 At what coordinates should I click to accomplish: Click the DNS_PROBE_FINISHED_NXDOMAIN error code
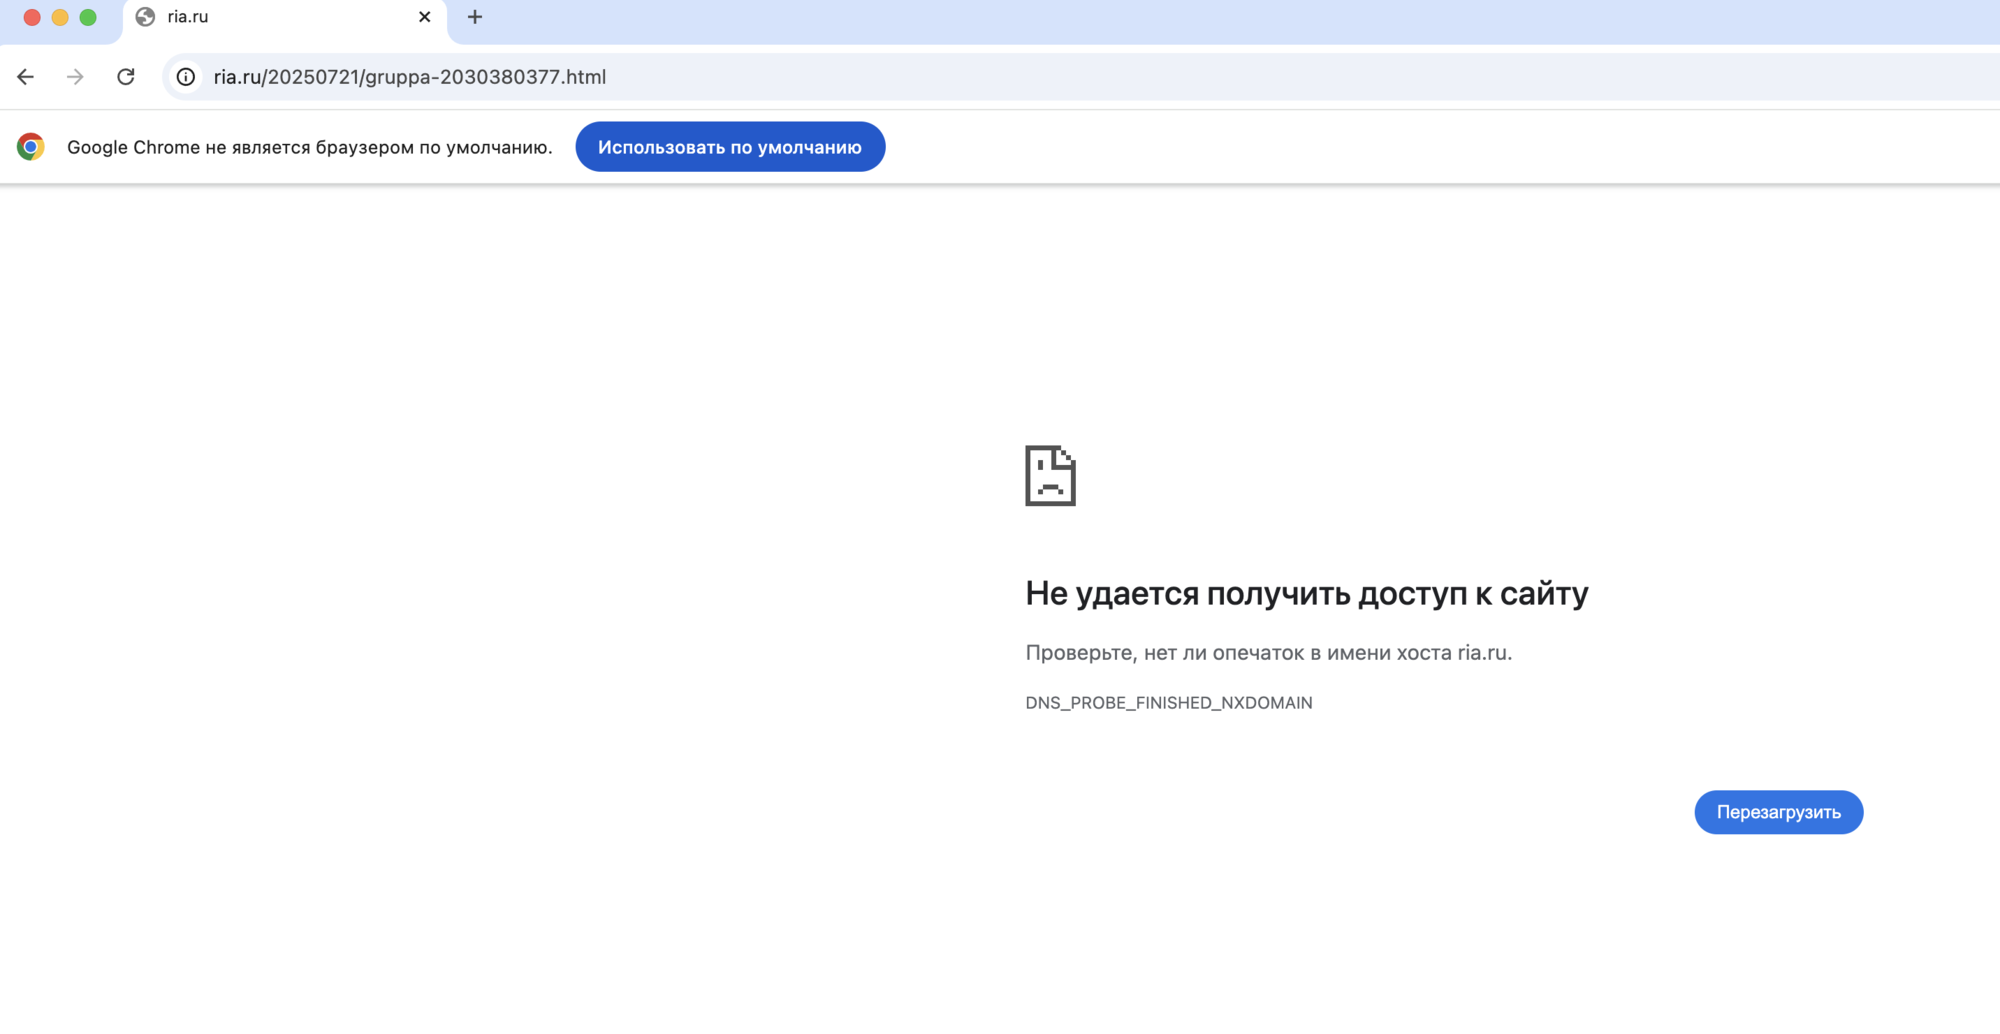[1169, 703]
